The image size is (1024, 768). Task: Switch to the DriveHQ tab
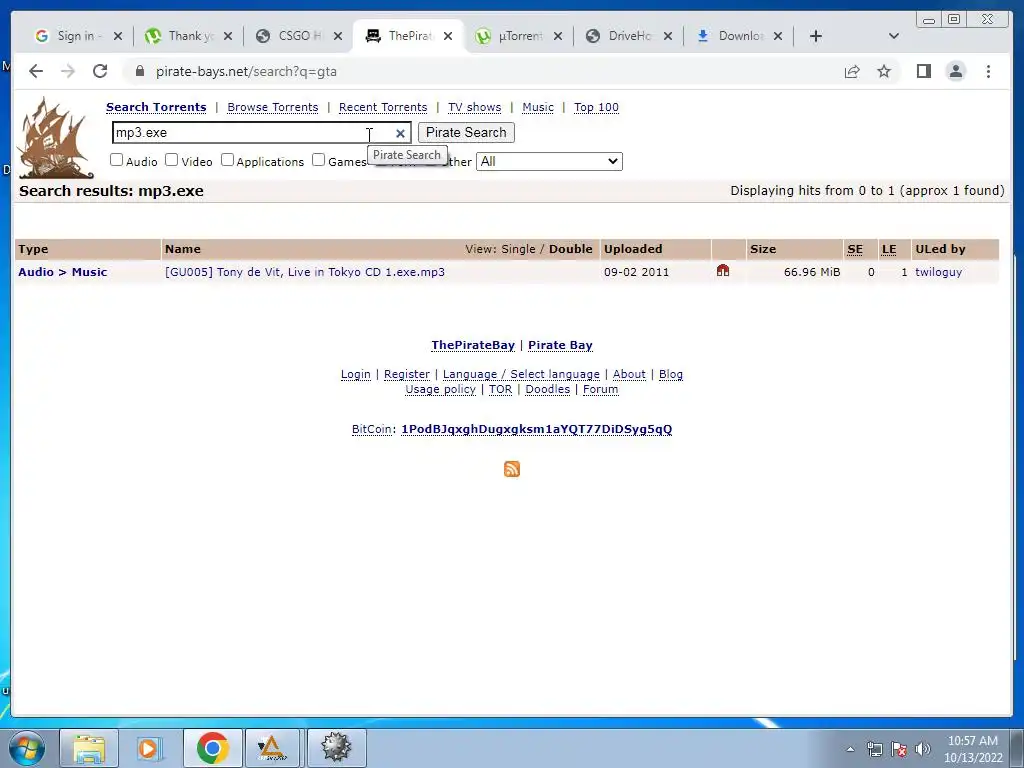[628, 36]
